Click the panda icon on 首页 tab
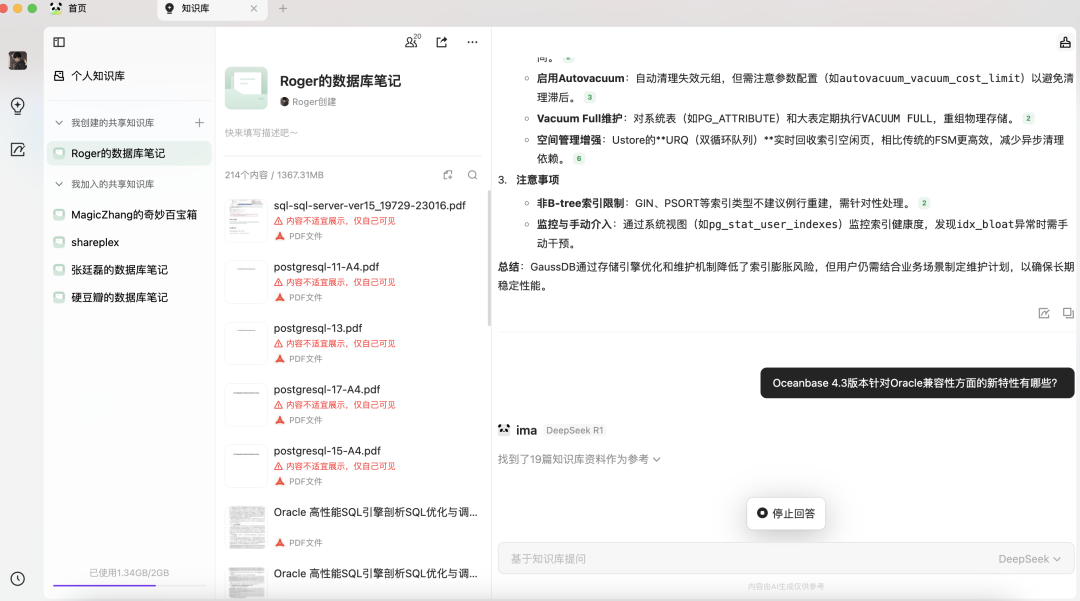1080x601 pixels. click(56, 8)
